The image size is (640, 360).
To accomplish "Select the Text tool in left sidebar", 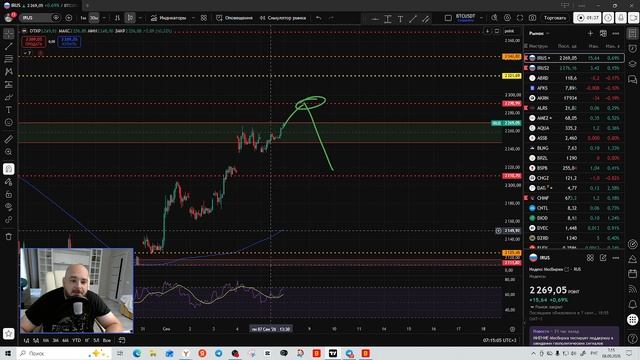I will 9,110.
